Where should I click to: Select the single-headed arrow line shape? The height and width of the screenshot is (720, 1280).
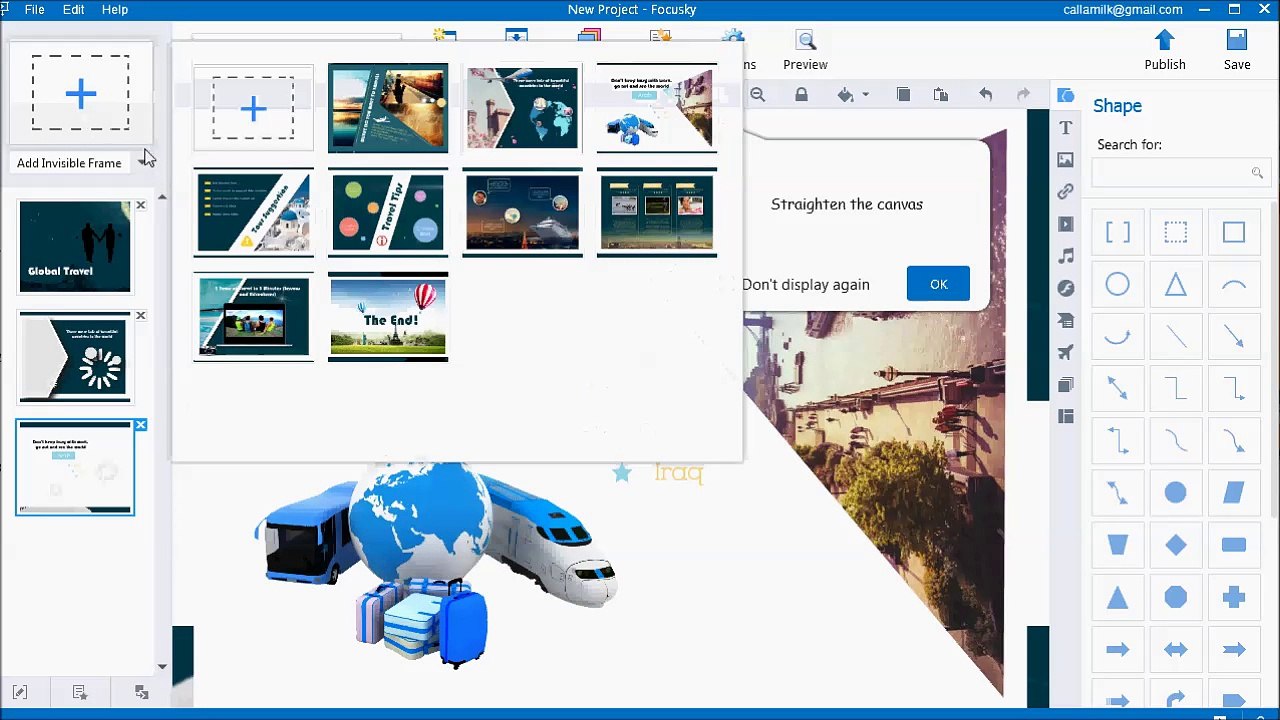pos(1234,337)
